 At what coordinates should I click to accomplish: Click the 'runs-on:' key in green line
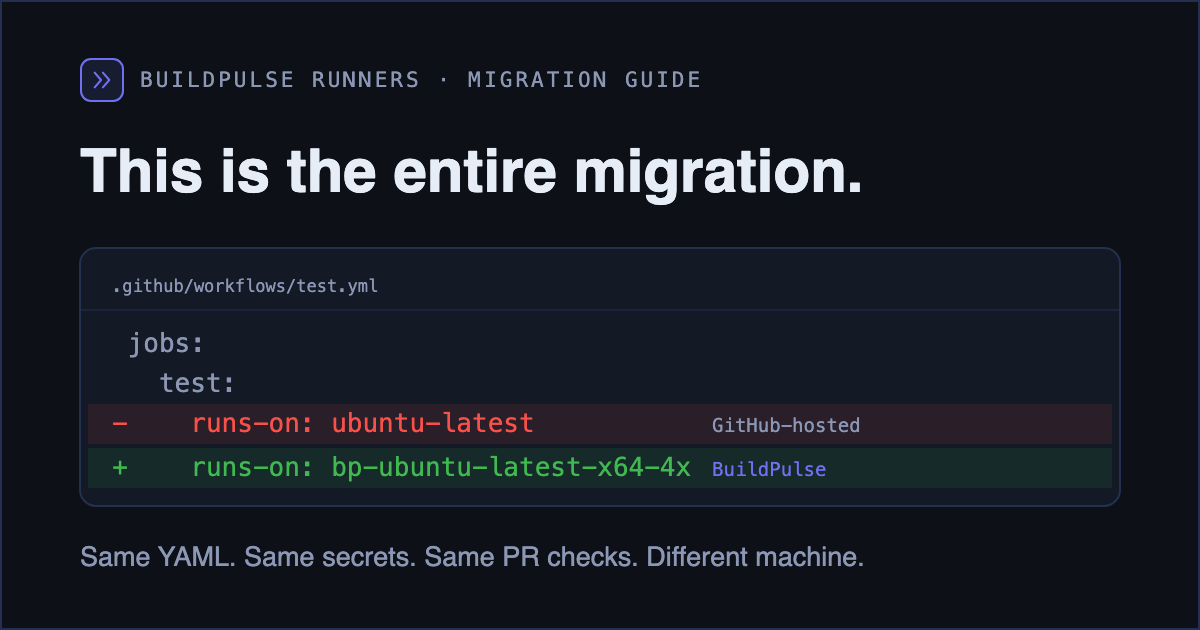point(254,467)
